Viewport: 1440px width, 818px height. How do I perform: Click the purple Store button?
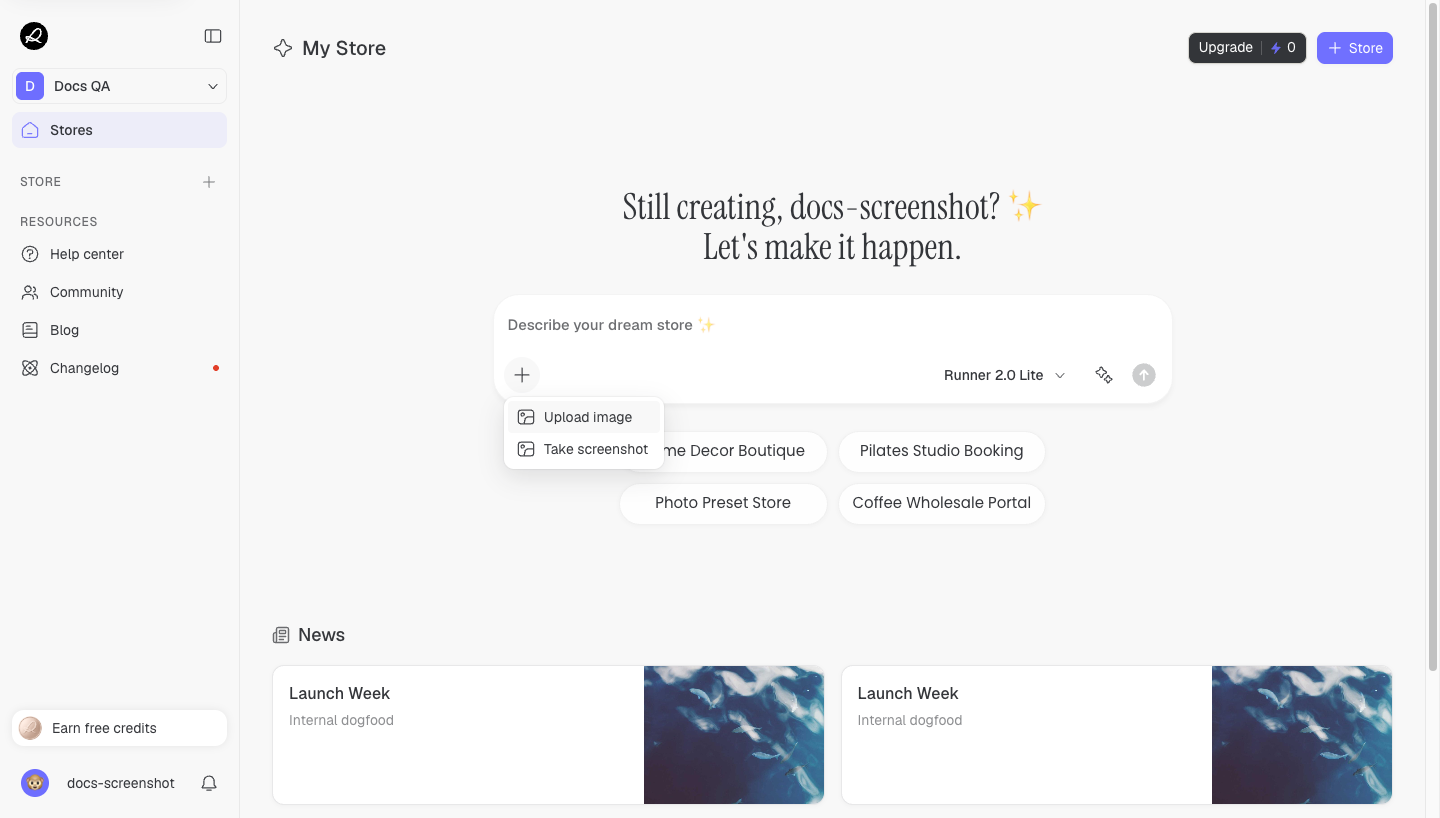(1355, 48)
